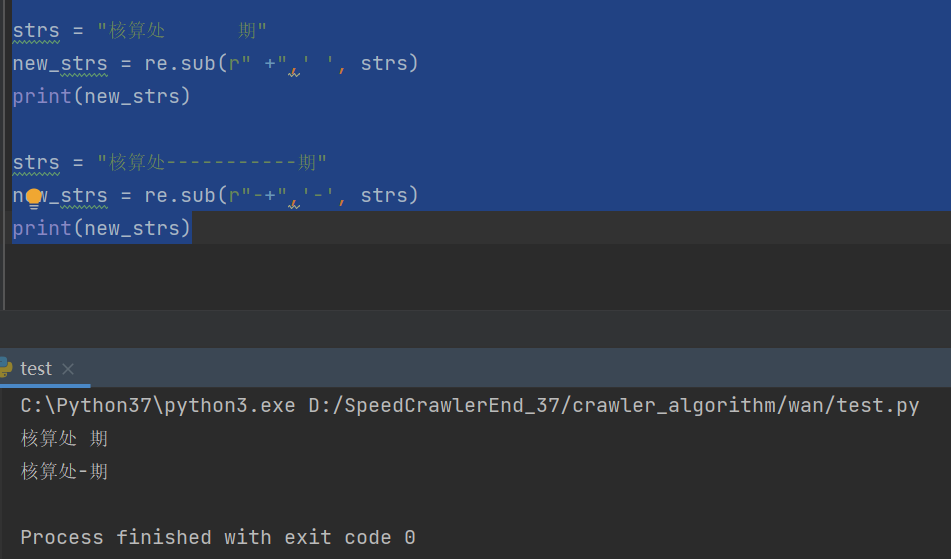Open the test.py file path link
Viewport: 951px width, 559px height.
coord(614,405)
